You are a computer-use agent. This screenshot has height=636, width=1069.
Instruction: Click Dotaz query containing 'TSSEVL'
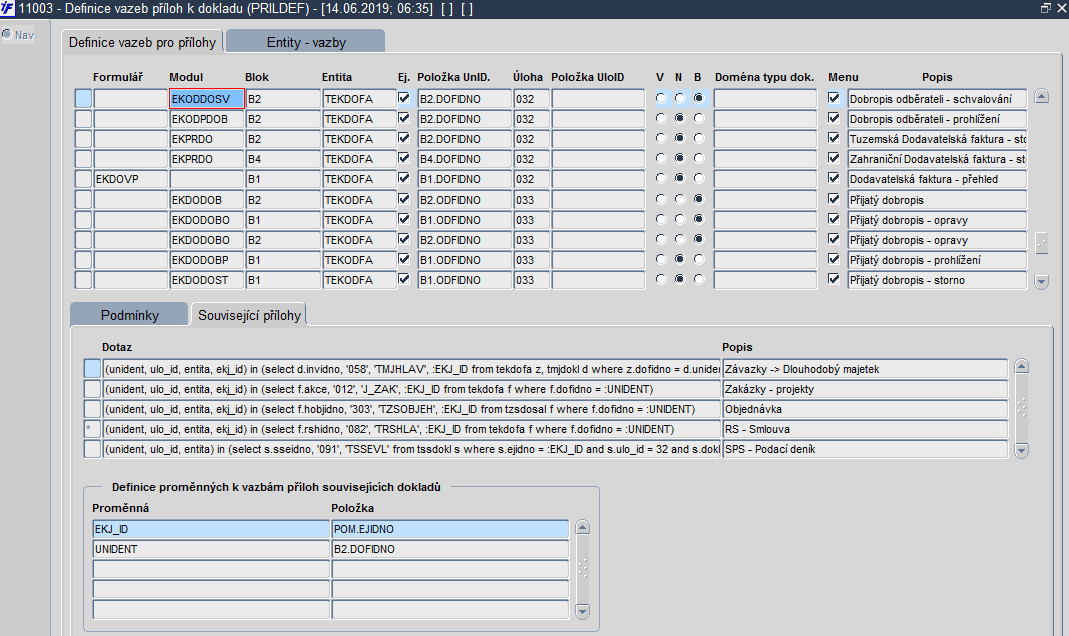point(411,449)
